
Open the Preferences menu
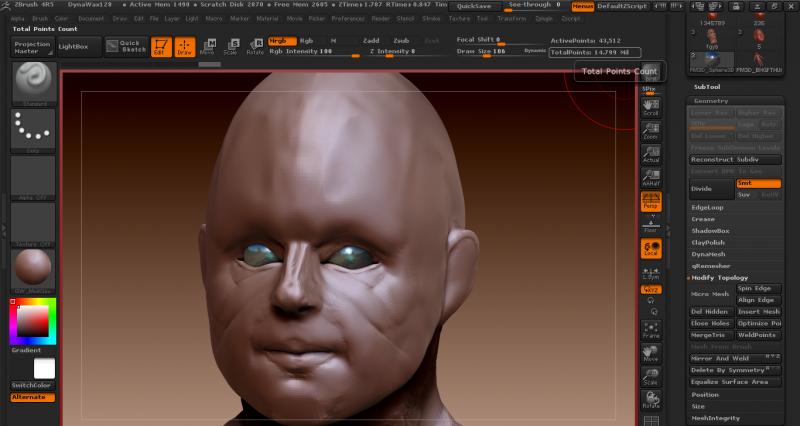pyautogui.click(x=348, y=18)
